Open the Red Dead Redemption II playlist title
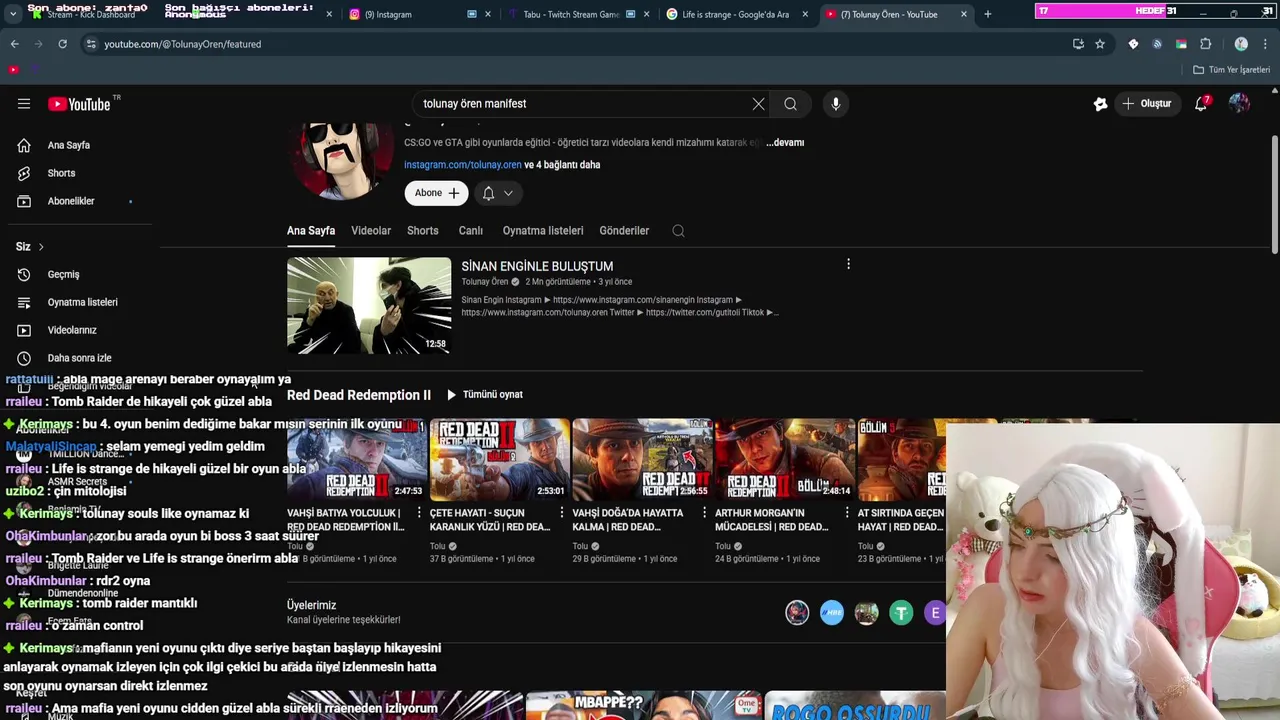The image size is (1280, 720). pyautogui.click(x=359, y=395)
